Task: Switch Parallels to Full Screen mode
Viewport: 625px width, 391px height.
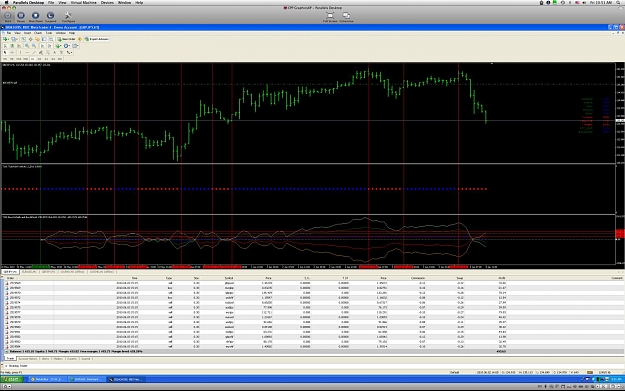Action: point(330,16)
